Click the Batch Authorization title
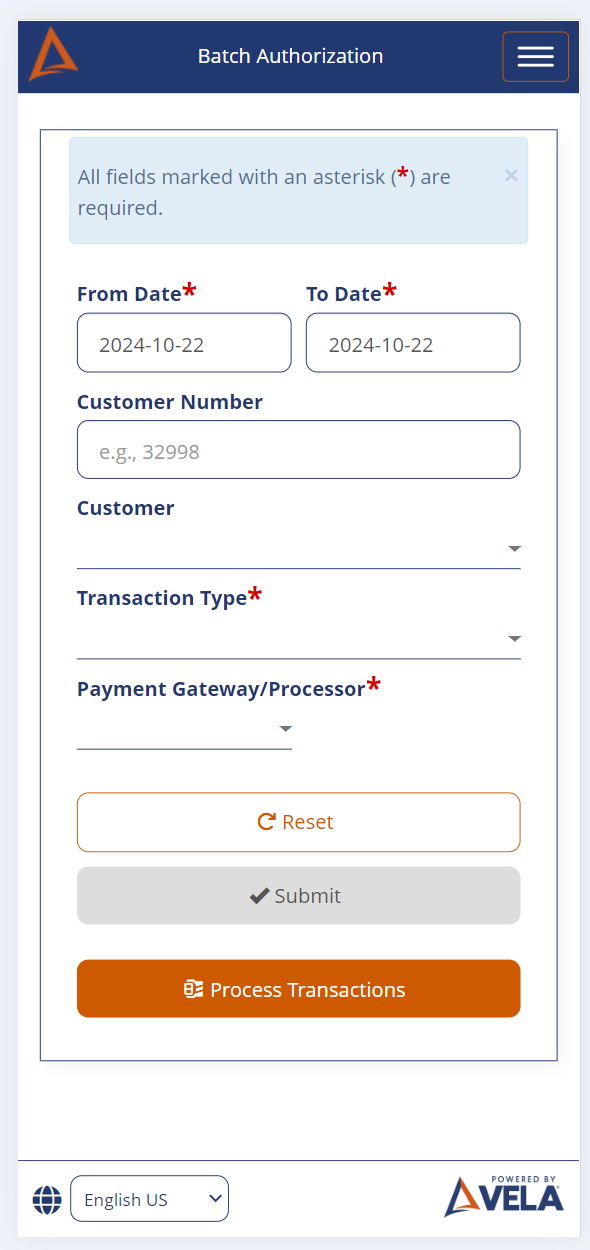 (290, 56)
